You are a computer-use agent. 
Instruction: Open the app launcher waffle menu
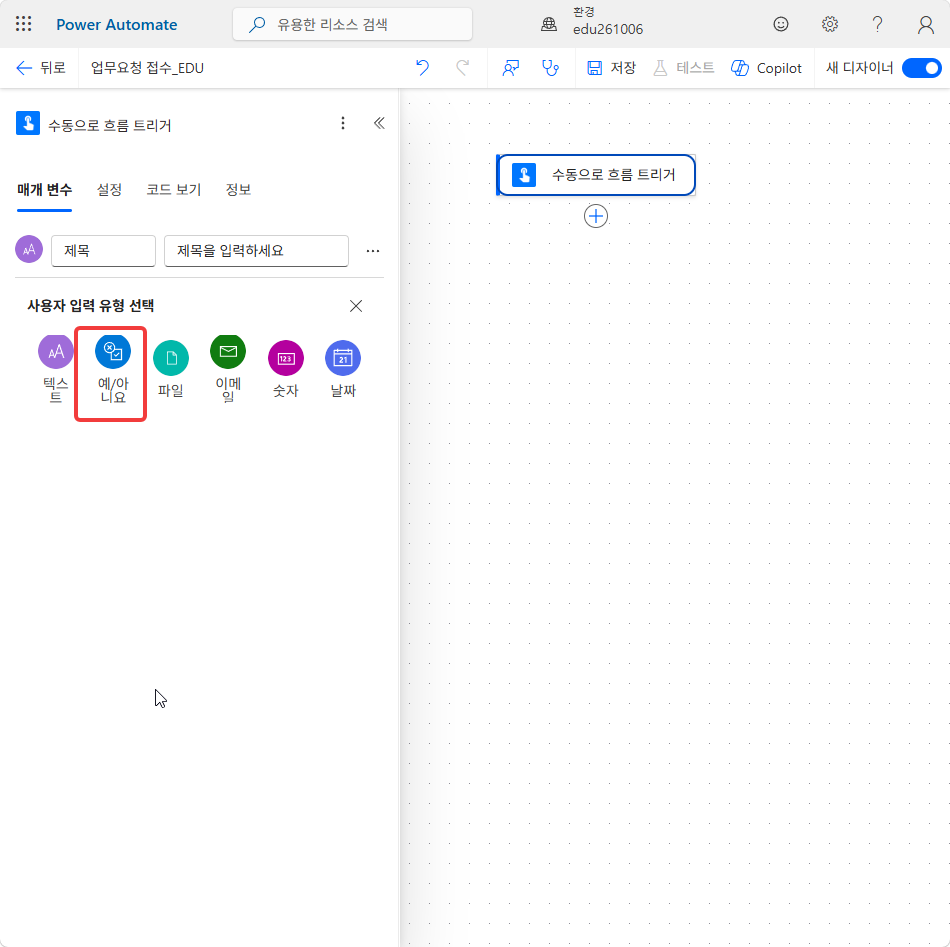tap(24, 24)
